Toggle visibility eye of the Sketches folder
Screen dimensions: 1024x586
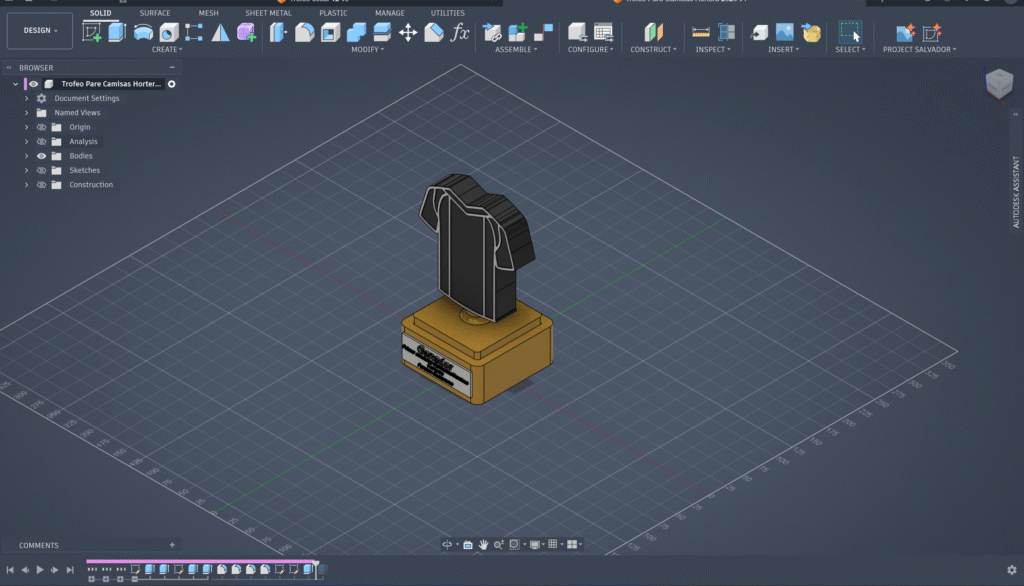coord(42,171)
